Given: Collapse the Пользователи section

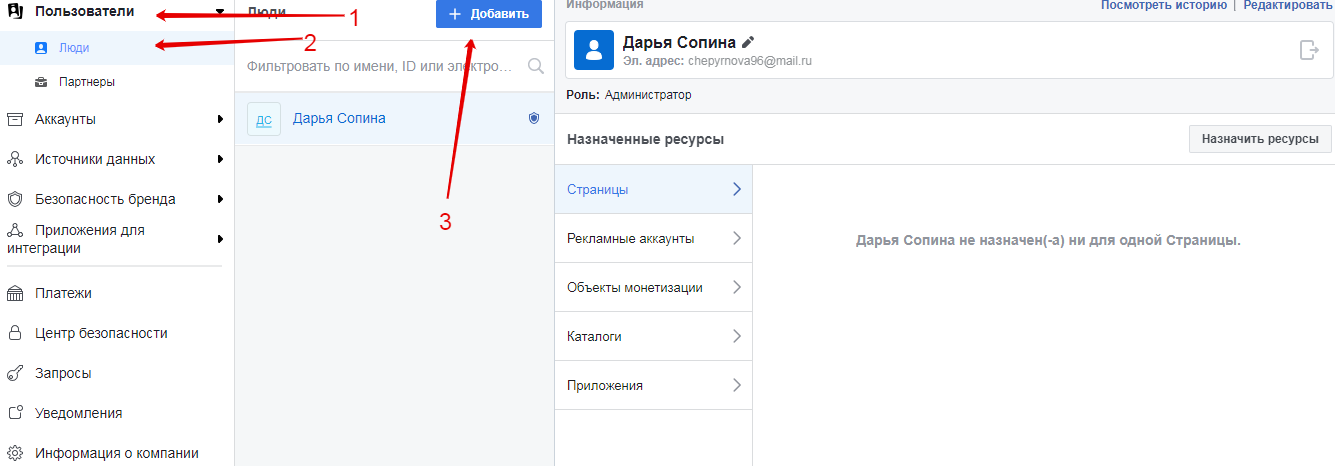Looking at the screenshot, I should click(220, 12).
